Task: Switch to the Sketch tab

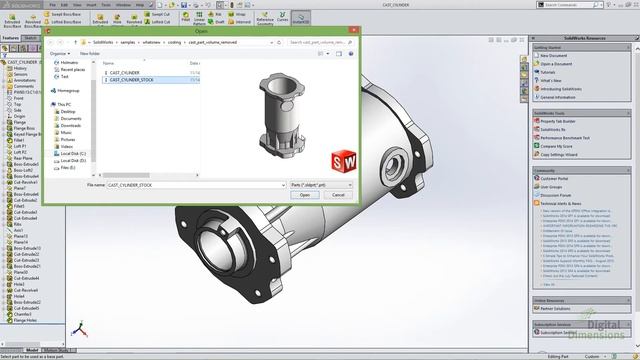Action: click(30, 38)
